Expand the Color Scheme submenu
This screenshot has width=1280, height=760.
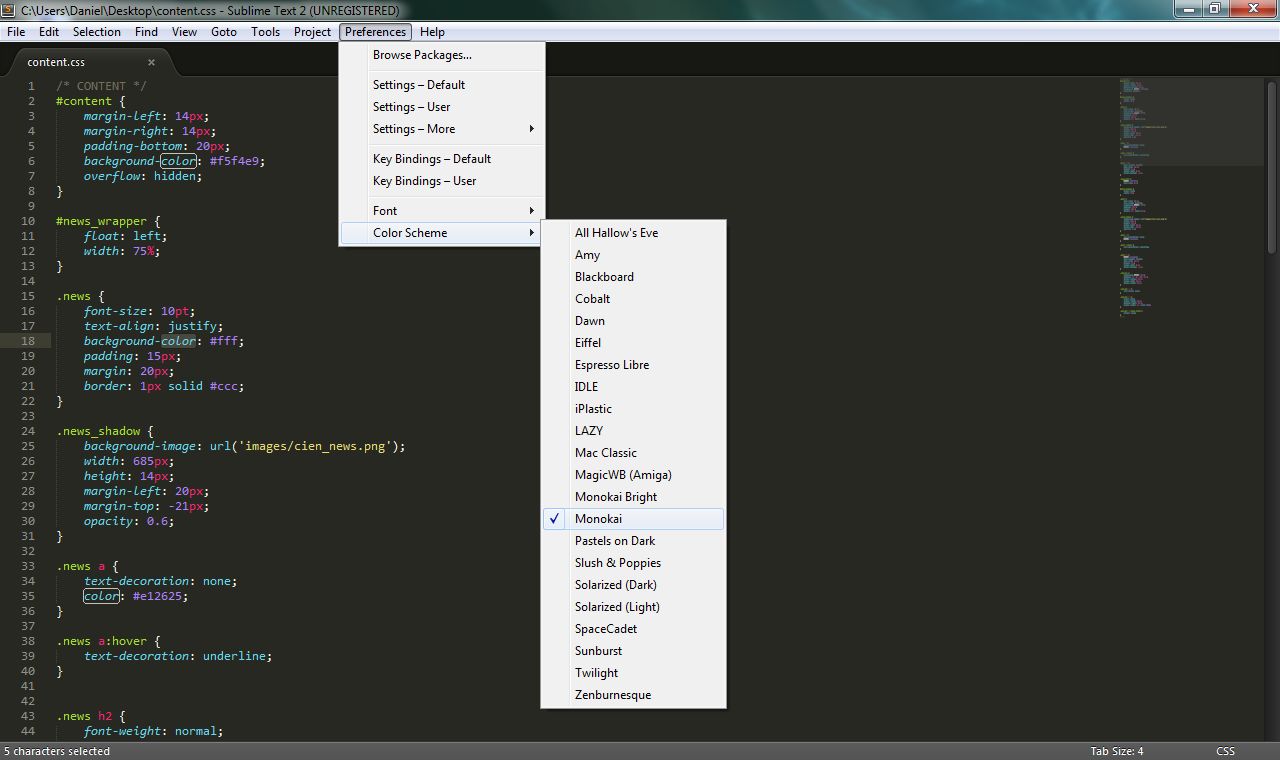click(442, 233)
